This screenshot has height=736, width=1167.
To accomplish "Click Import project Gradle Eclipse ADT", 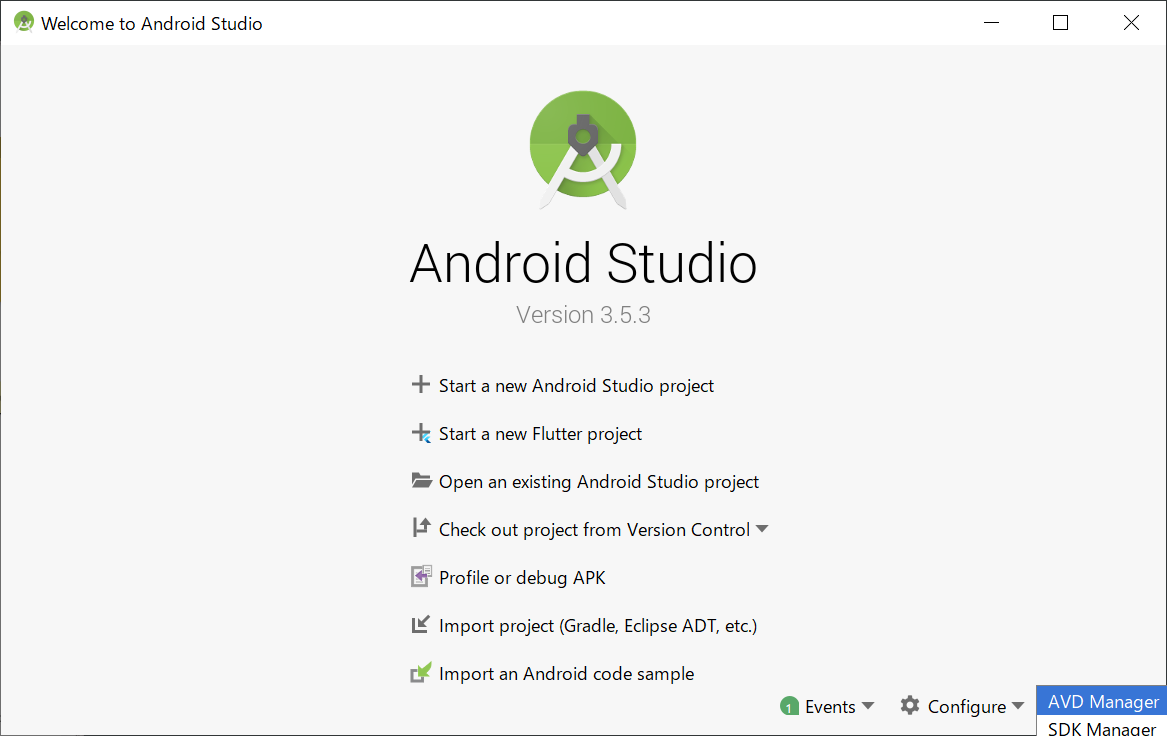I will [x=597, y=625].
